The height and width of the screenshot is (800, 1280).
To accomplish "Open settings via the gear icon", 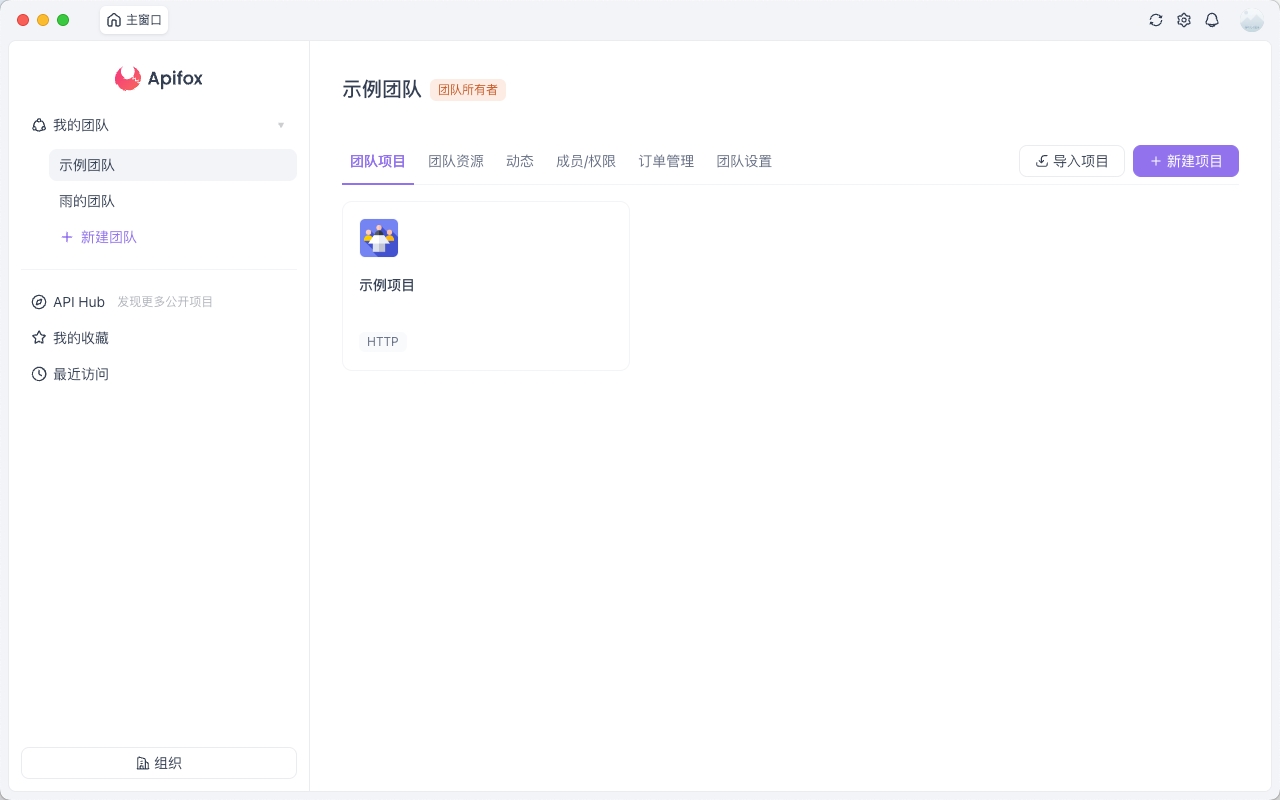I will 1184,20.
